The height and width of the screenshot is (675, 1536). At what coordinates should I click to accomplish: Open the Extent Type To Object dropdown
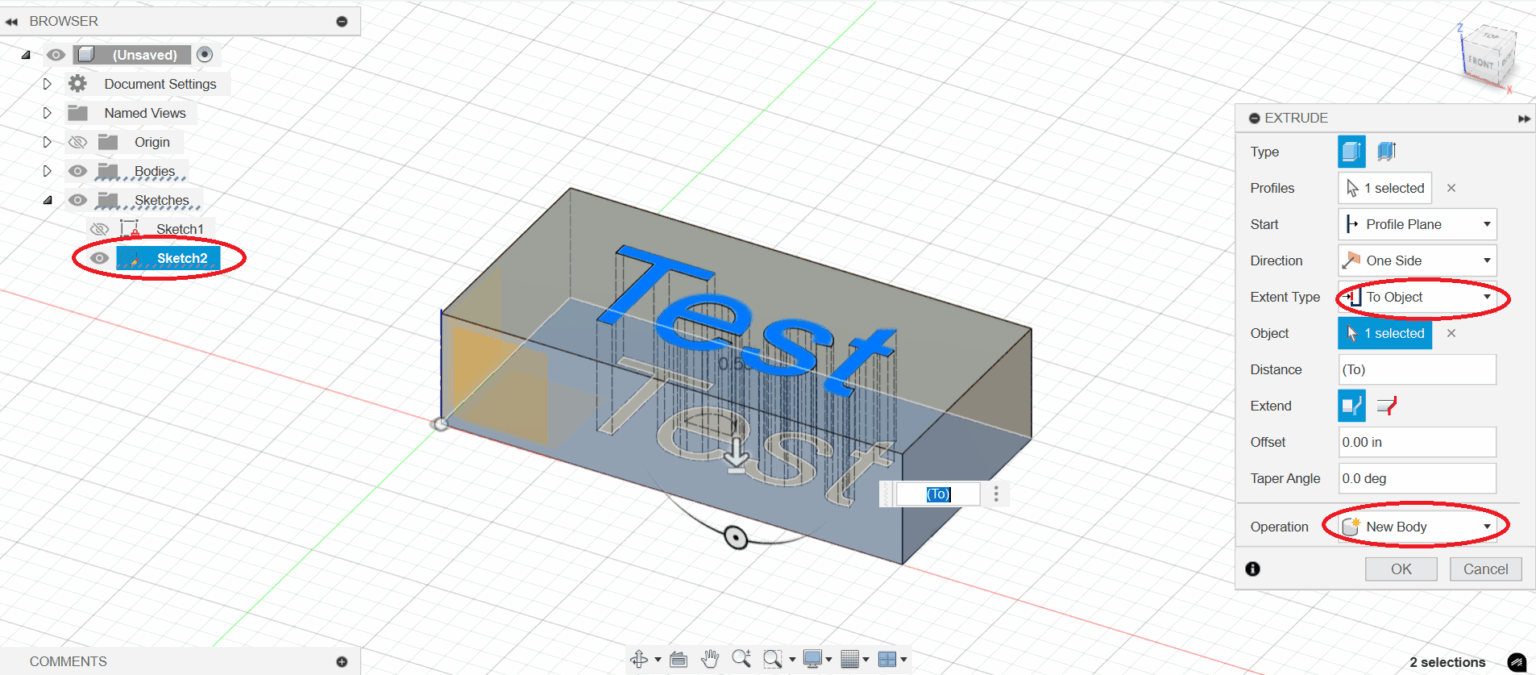(1417, 297)
